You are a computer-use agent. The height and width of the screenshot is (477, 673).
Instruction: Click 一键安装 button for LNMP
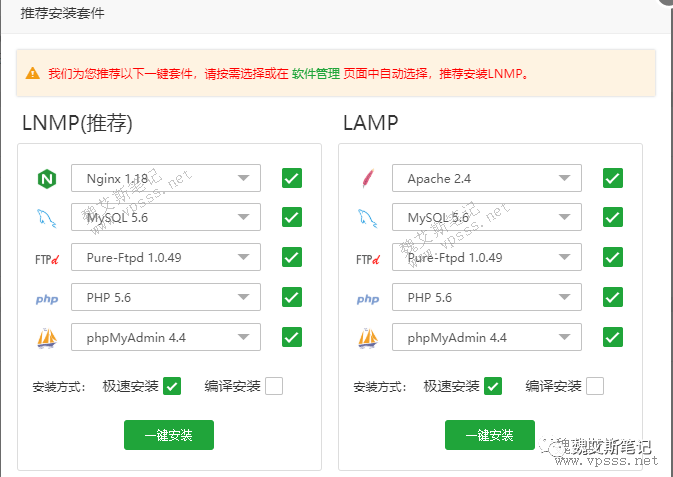[x=169, y=435]
